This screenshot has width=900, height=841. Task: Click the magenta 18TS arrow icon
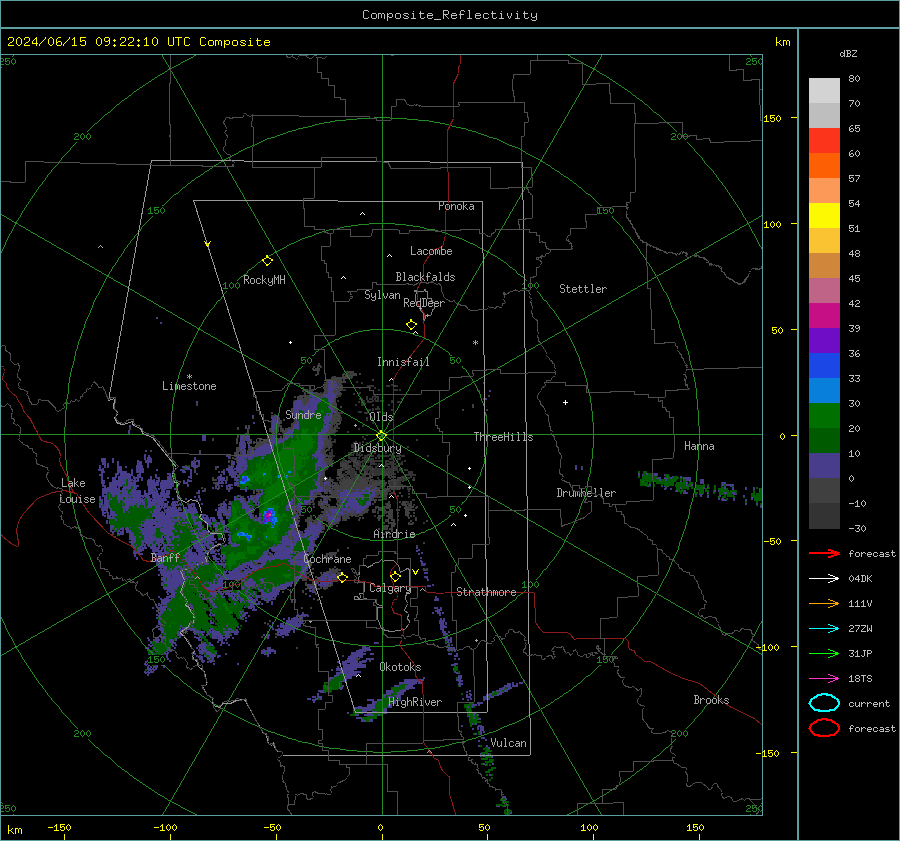pos(824,679)
